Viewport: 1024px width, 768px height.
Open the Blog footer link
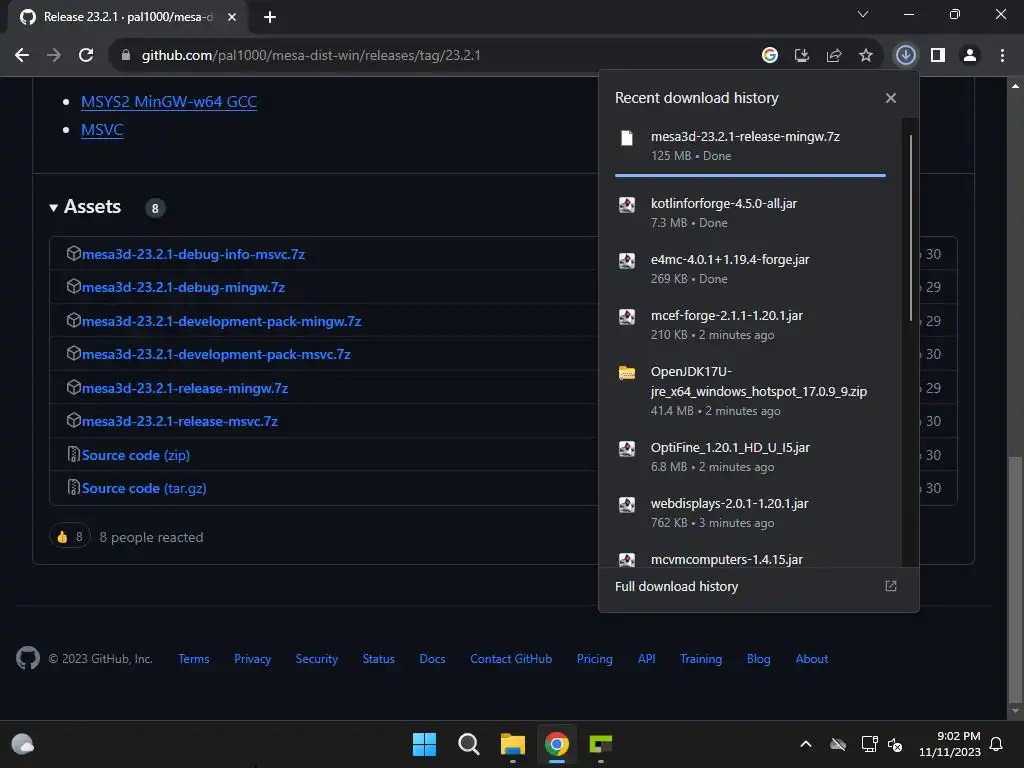tap(758, 659)
